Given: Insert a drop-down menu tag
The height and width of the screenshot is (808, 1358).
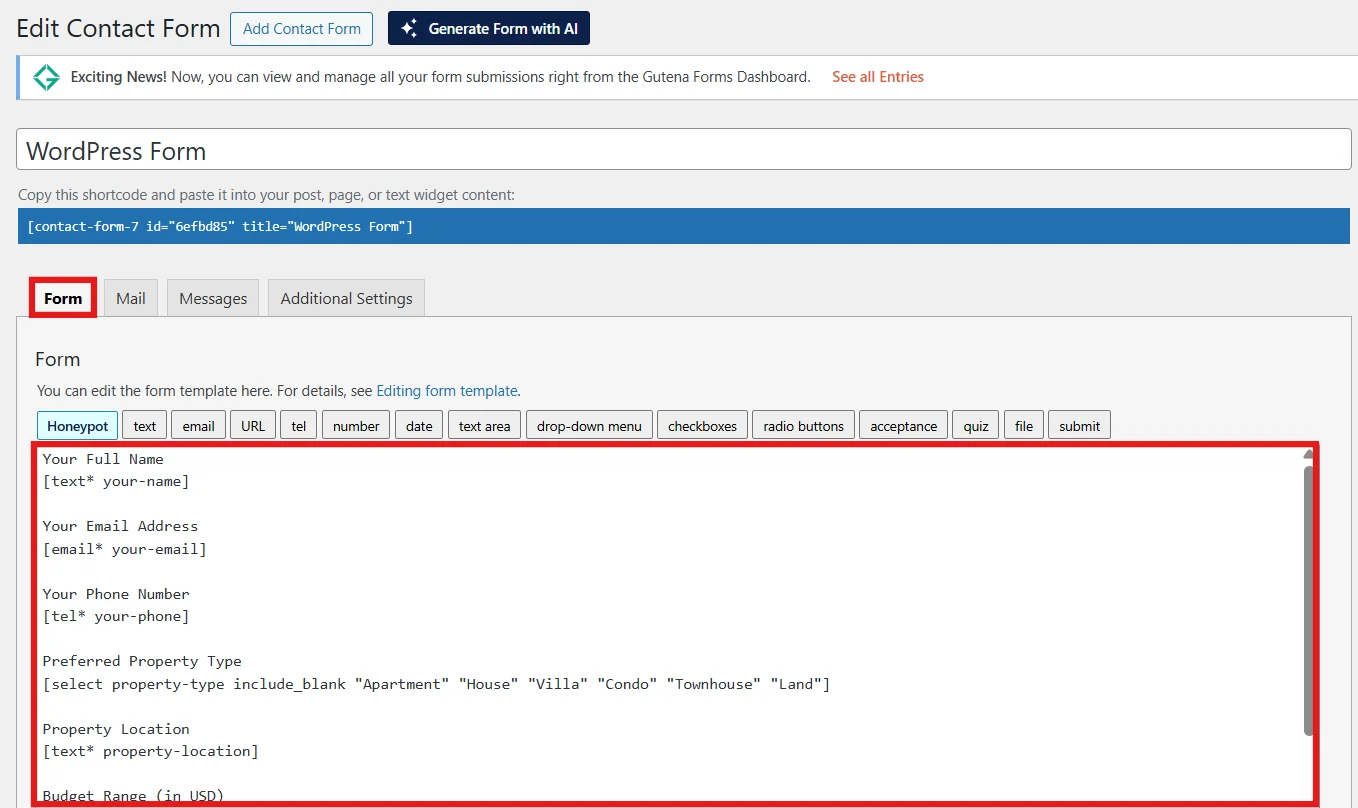Looking at the screenshot, I should [x=589, y=426].
